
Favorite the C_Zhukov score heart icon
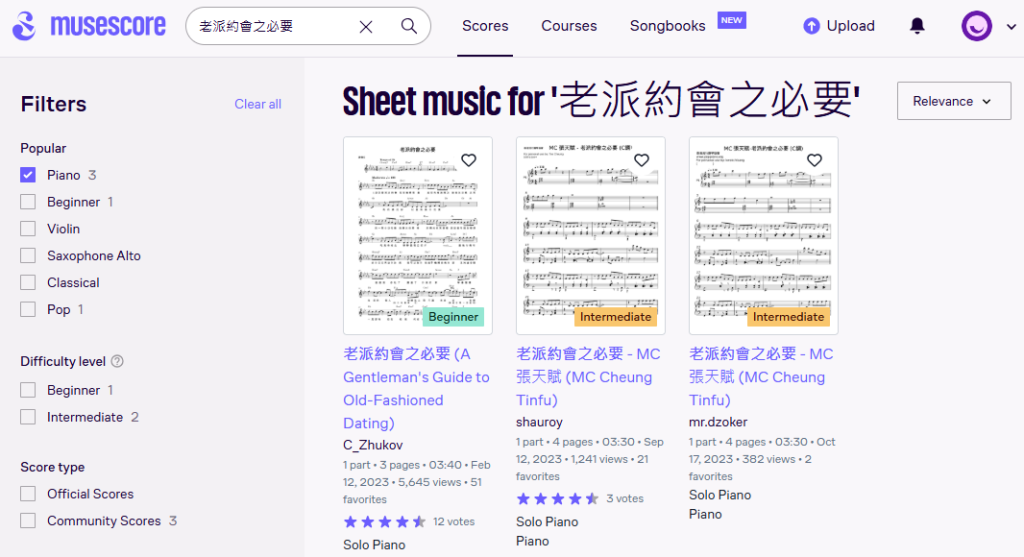[x=468, y=160]
